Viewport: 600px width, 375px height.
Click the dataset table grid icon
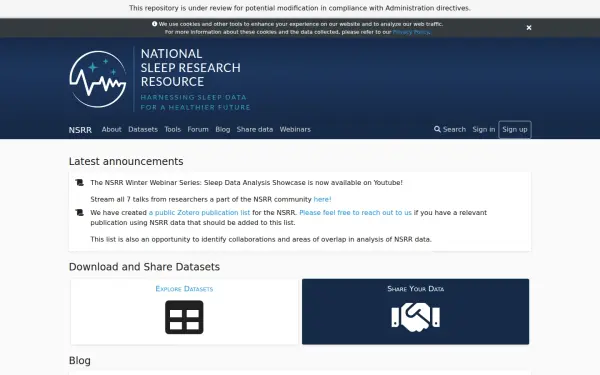[x=184, y=317]
